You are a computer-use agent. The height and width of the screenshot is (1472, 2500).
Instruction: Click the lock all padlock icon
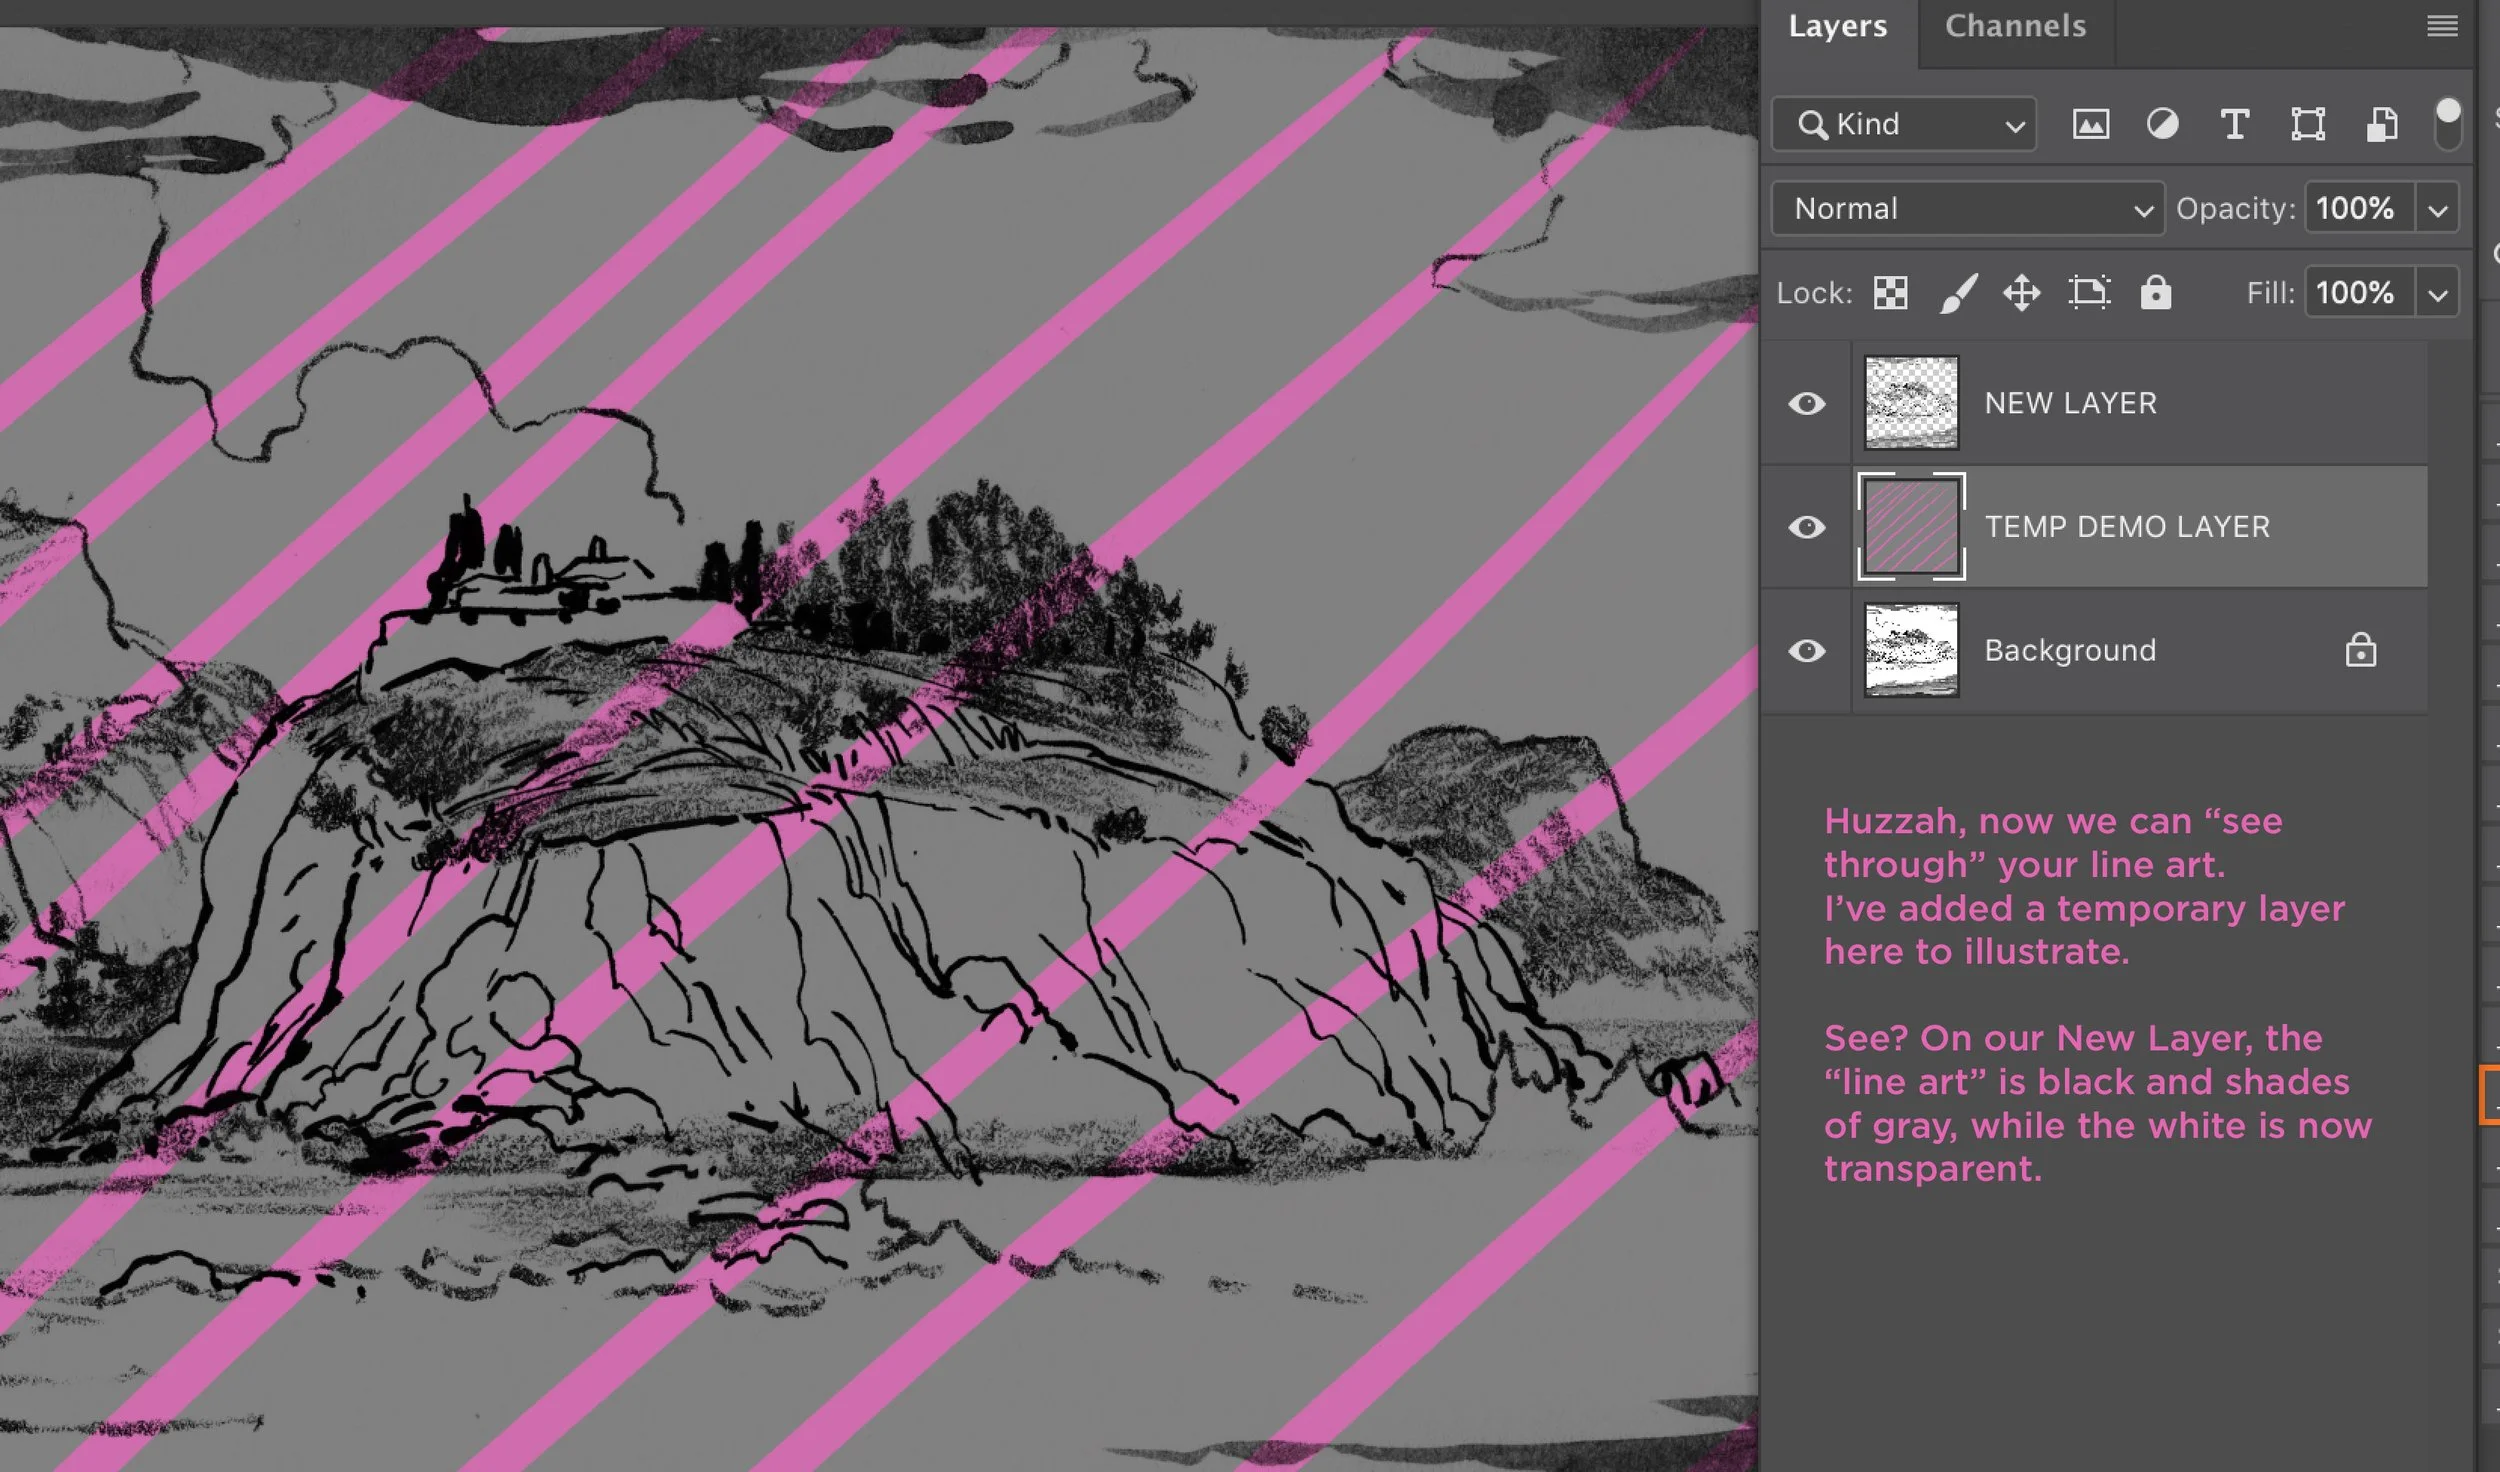click(2155, 293)
